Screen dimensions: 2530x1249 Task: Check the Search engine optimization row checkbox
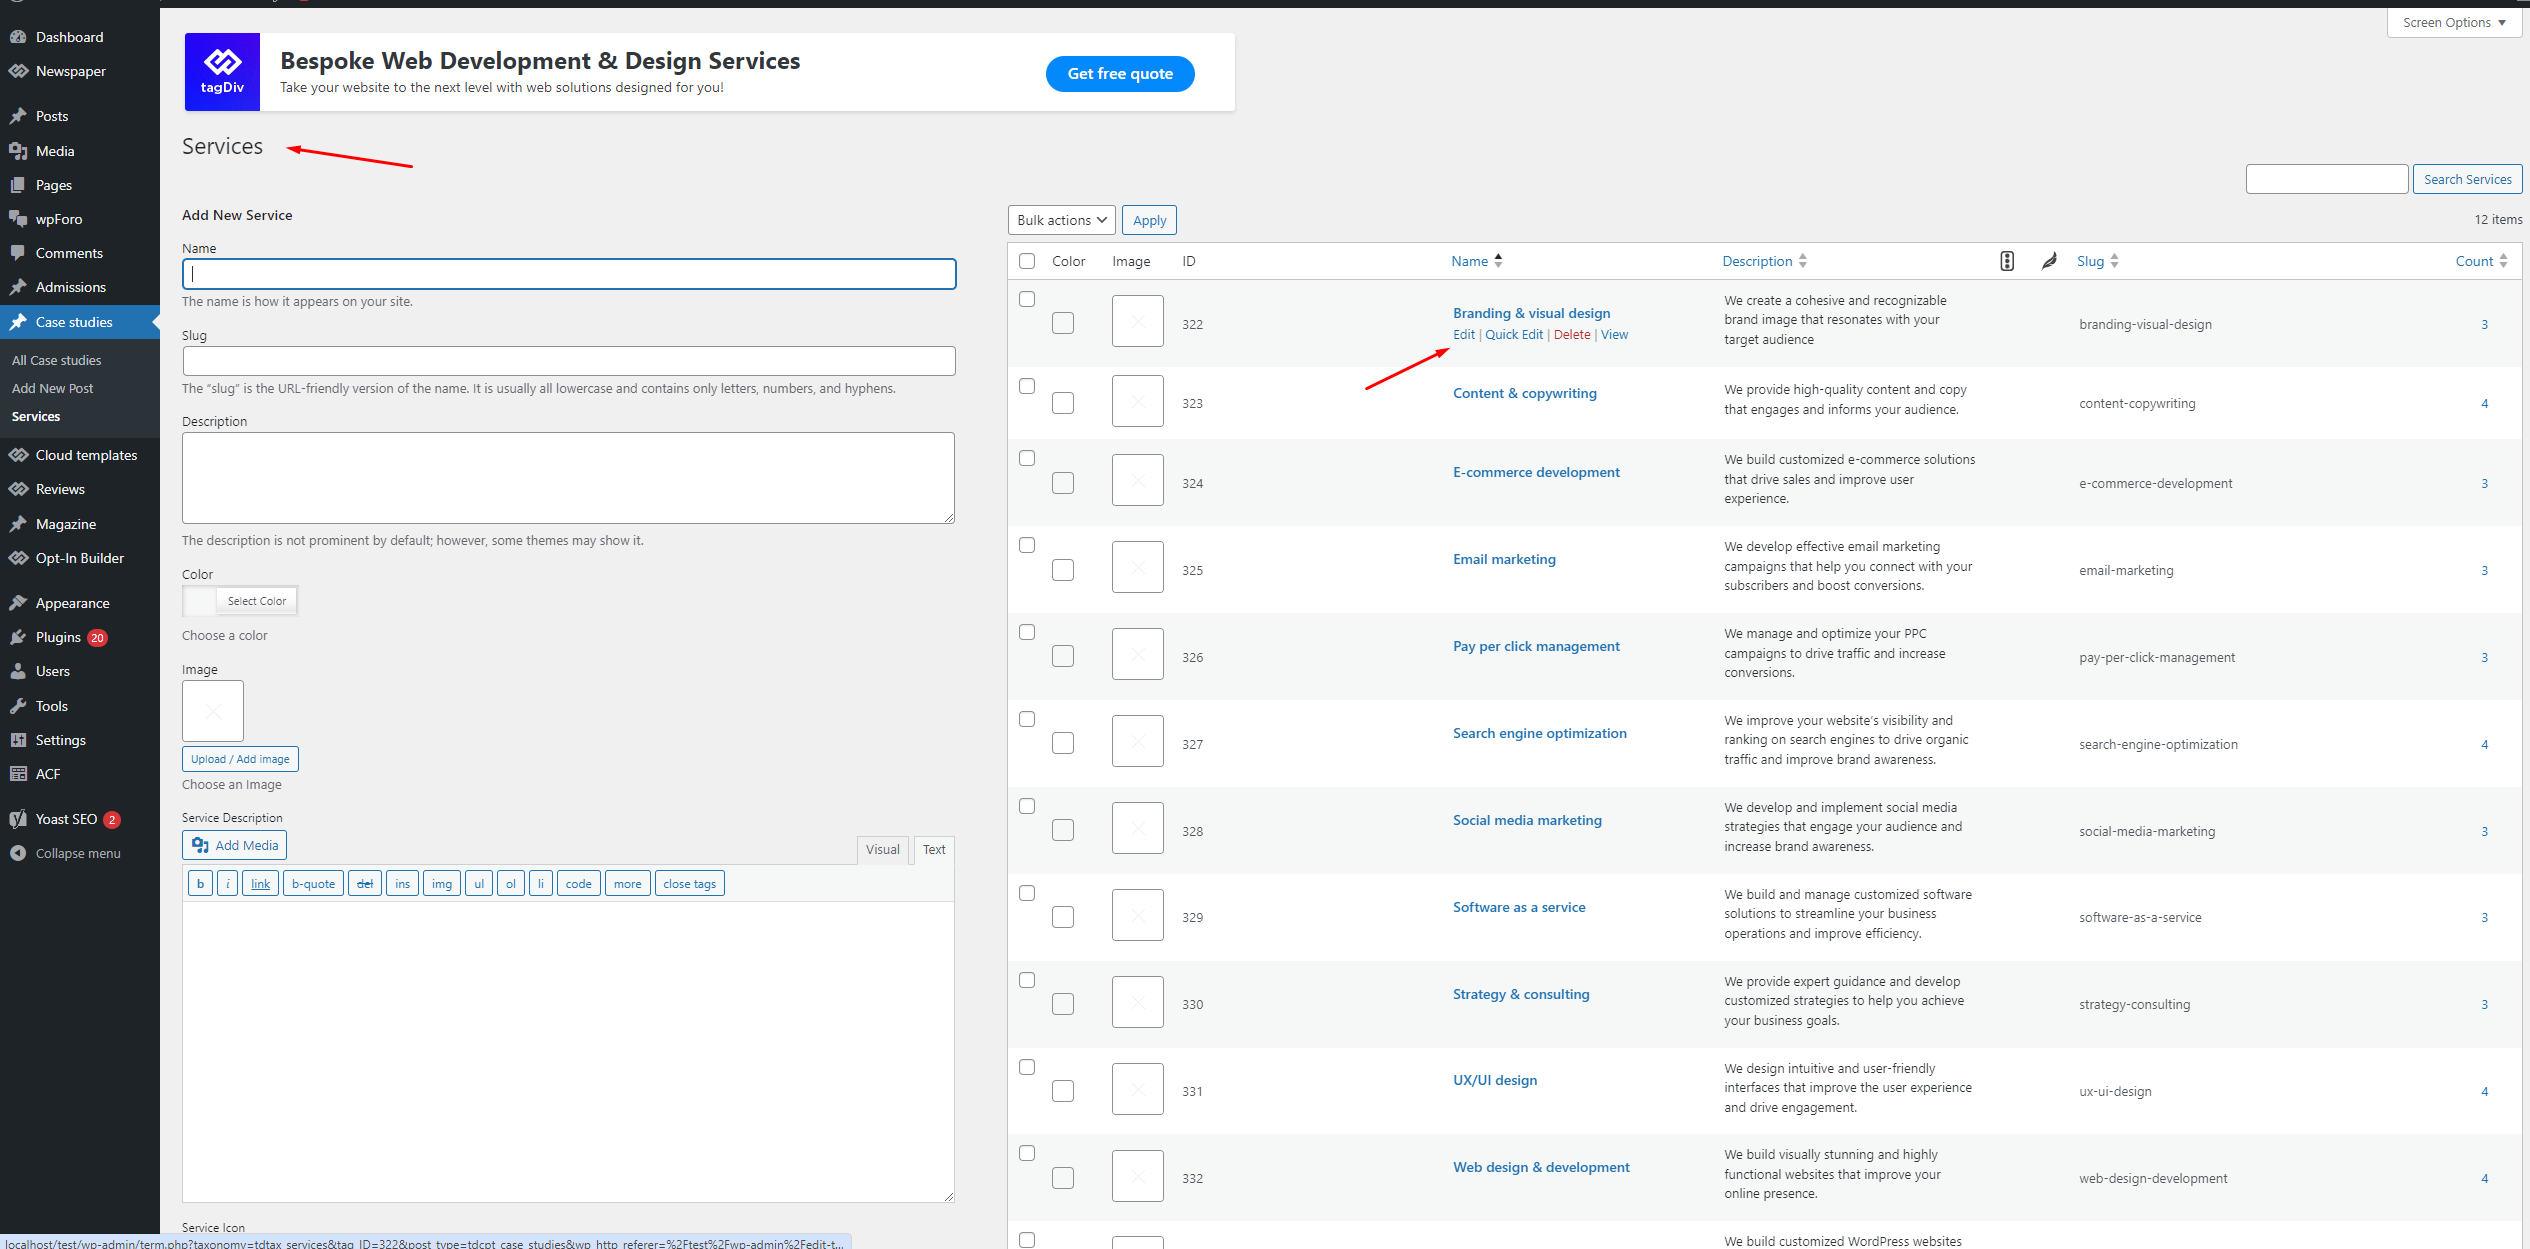[x=1027, y=719]
